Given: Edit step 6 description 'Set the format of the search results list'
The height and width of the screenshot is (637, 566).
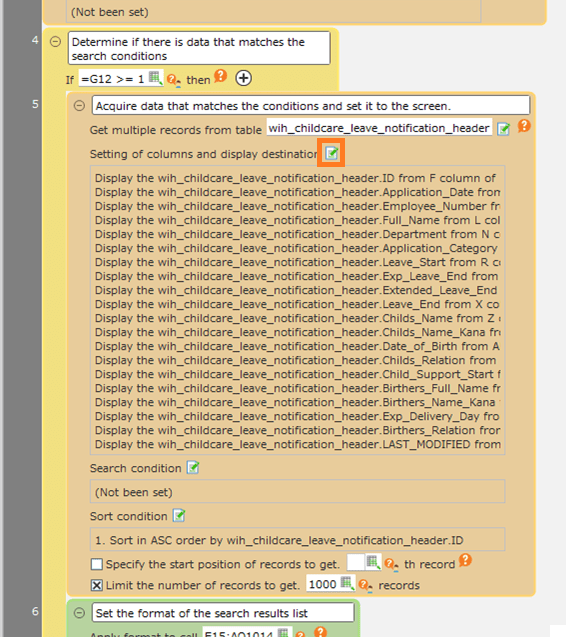Looking at the screenshot, I should coord(223,613).
